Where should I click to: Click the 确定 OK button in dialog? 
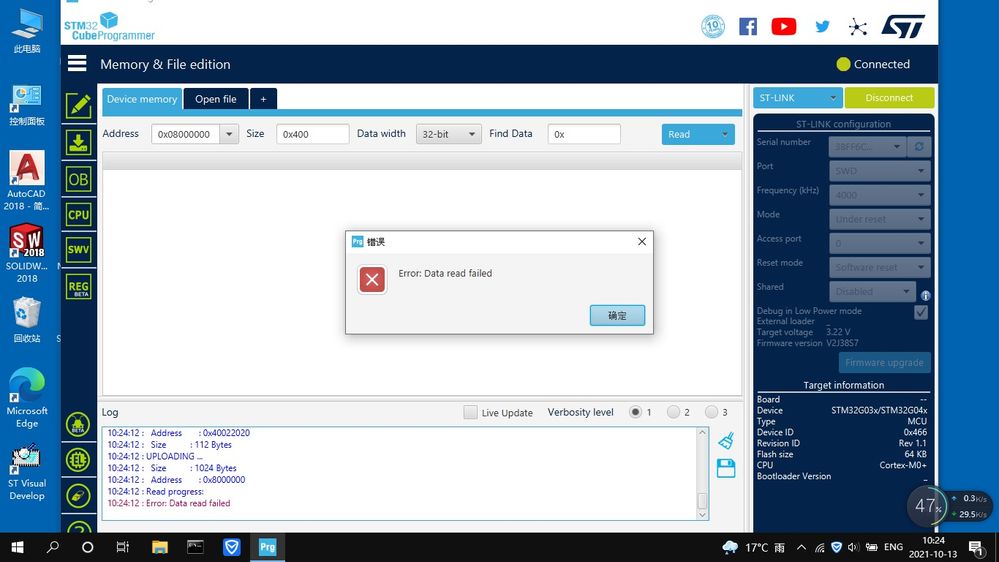tap(617, 315)
